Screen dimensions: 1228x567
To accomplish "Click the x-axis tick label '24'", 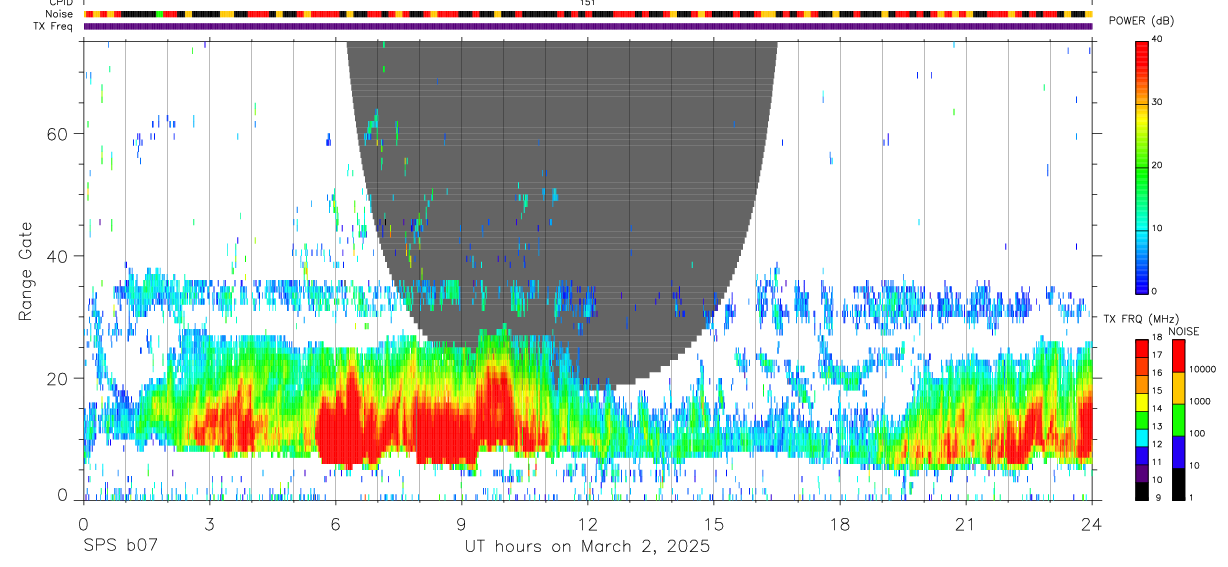I will (1092, 524).
